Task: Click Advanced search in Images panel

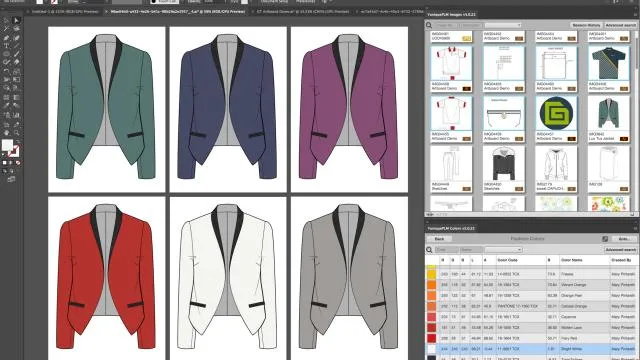Action: click(620, 25)
